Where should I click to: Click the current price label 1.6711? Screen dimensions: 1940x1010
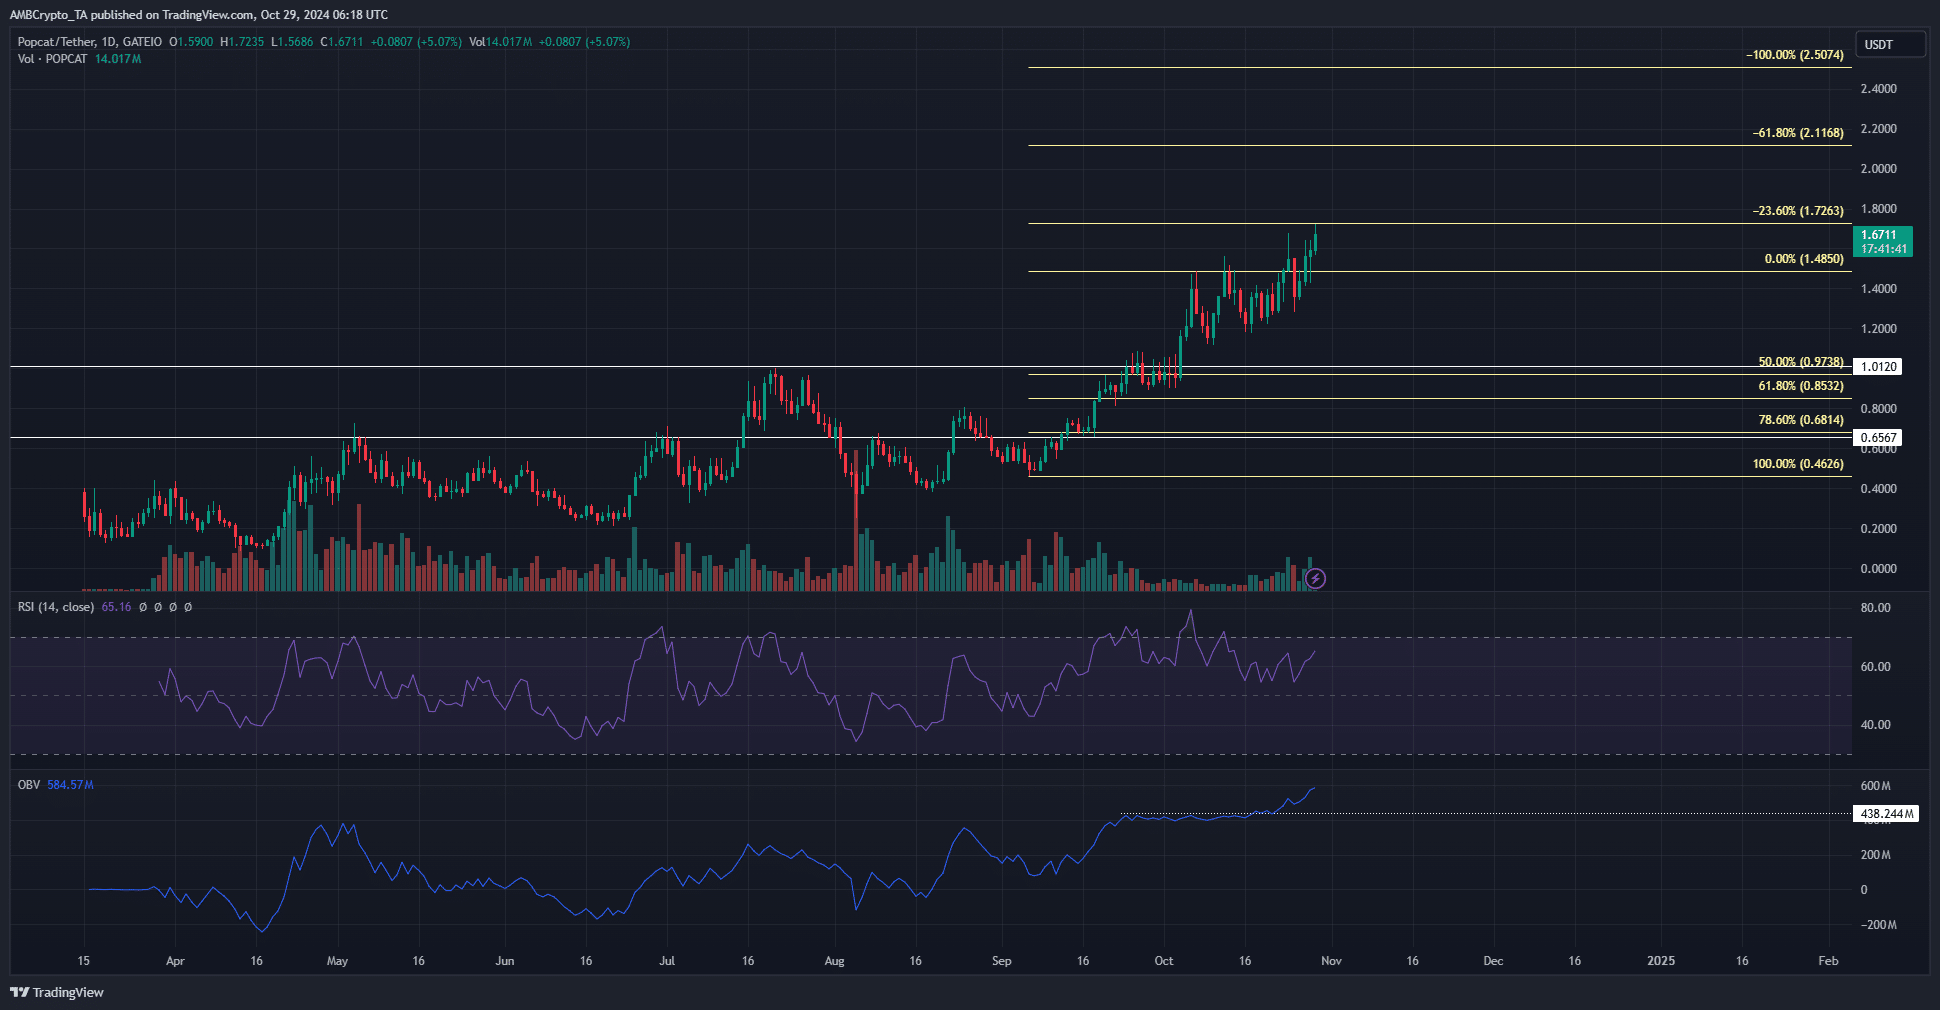click(1883, 241)
